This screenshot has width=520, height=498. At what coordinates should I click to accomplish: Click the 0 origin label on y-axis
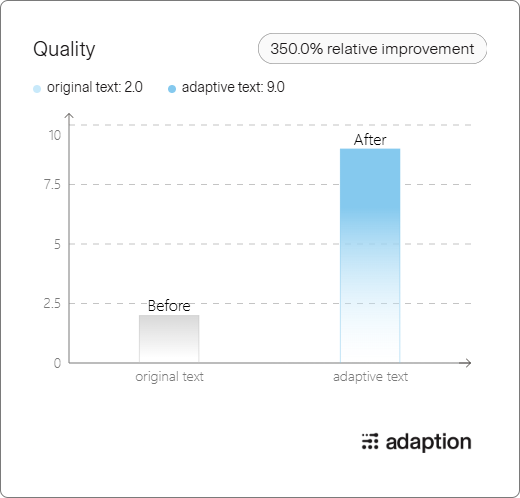pyautogui.click(x=57, y=363)
